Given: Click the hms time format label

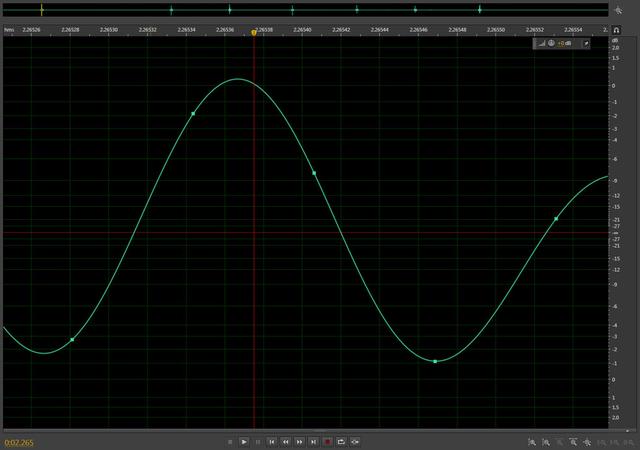Looking at the screenshot, I should tap(9, 30).
